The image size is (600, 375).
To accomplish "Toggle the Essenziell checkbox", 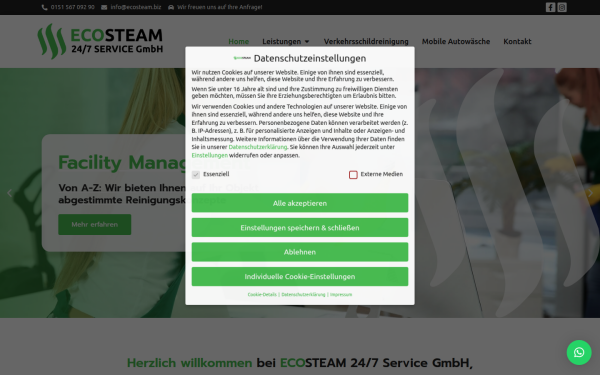I will click(x=196, y=174).
